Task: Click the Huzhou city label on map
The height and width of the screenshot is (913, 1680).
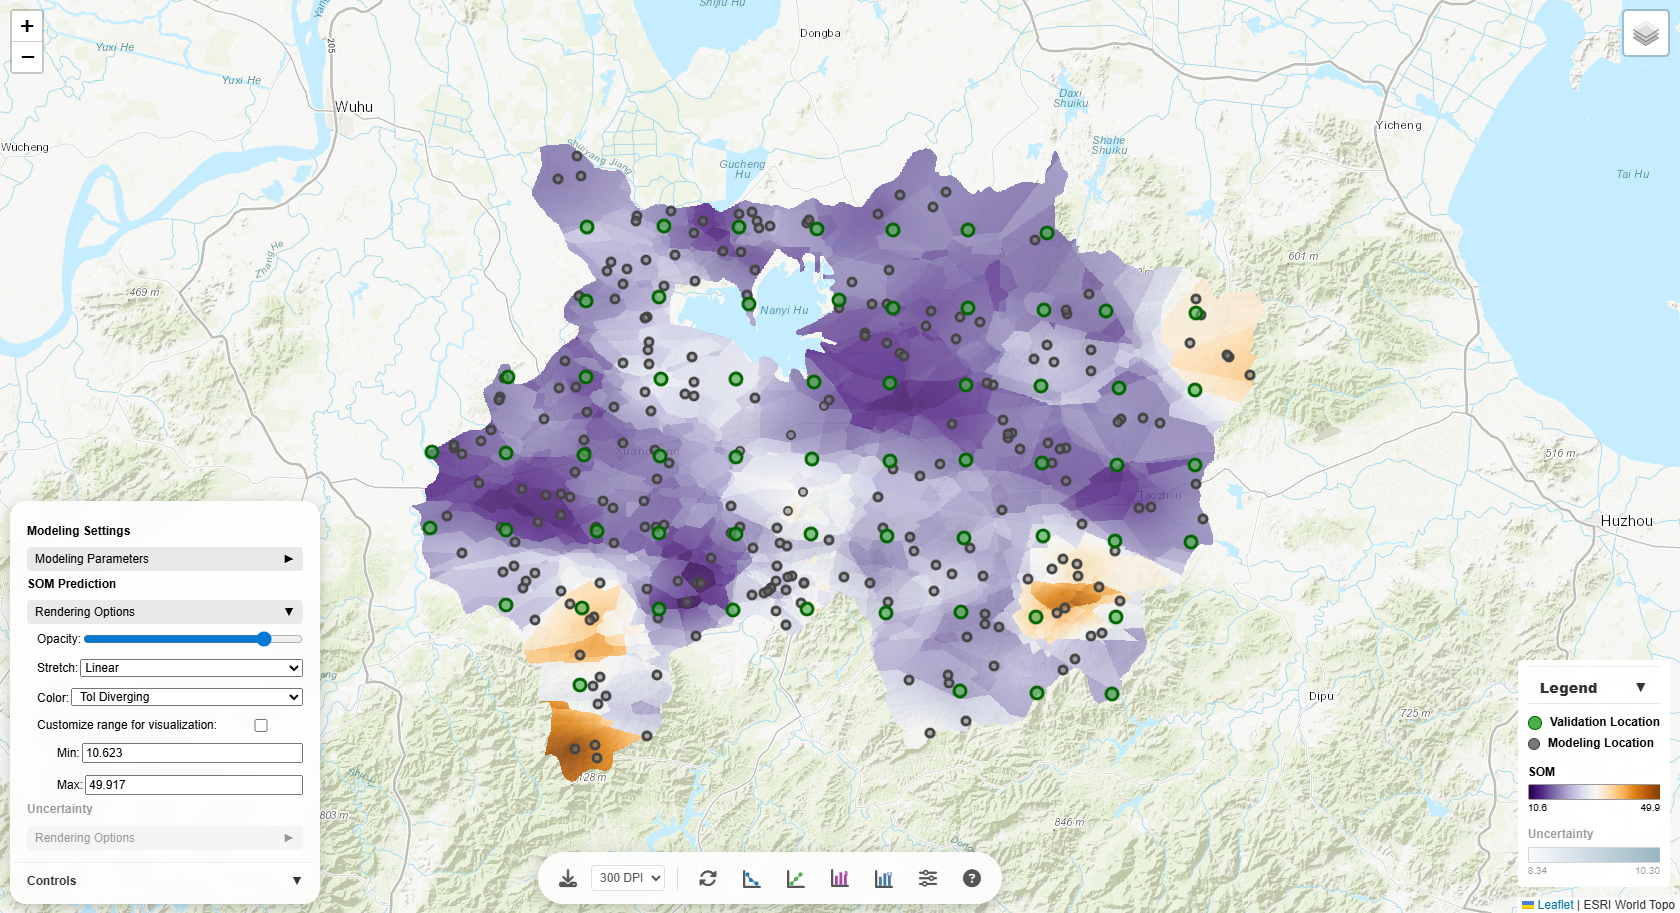Action: [x=1626, y=521]
